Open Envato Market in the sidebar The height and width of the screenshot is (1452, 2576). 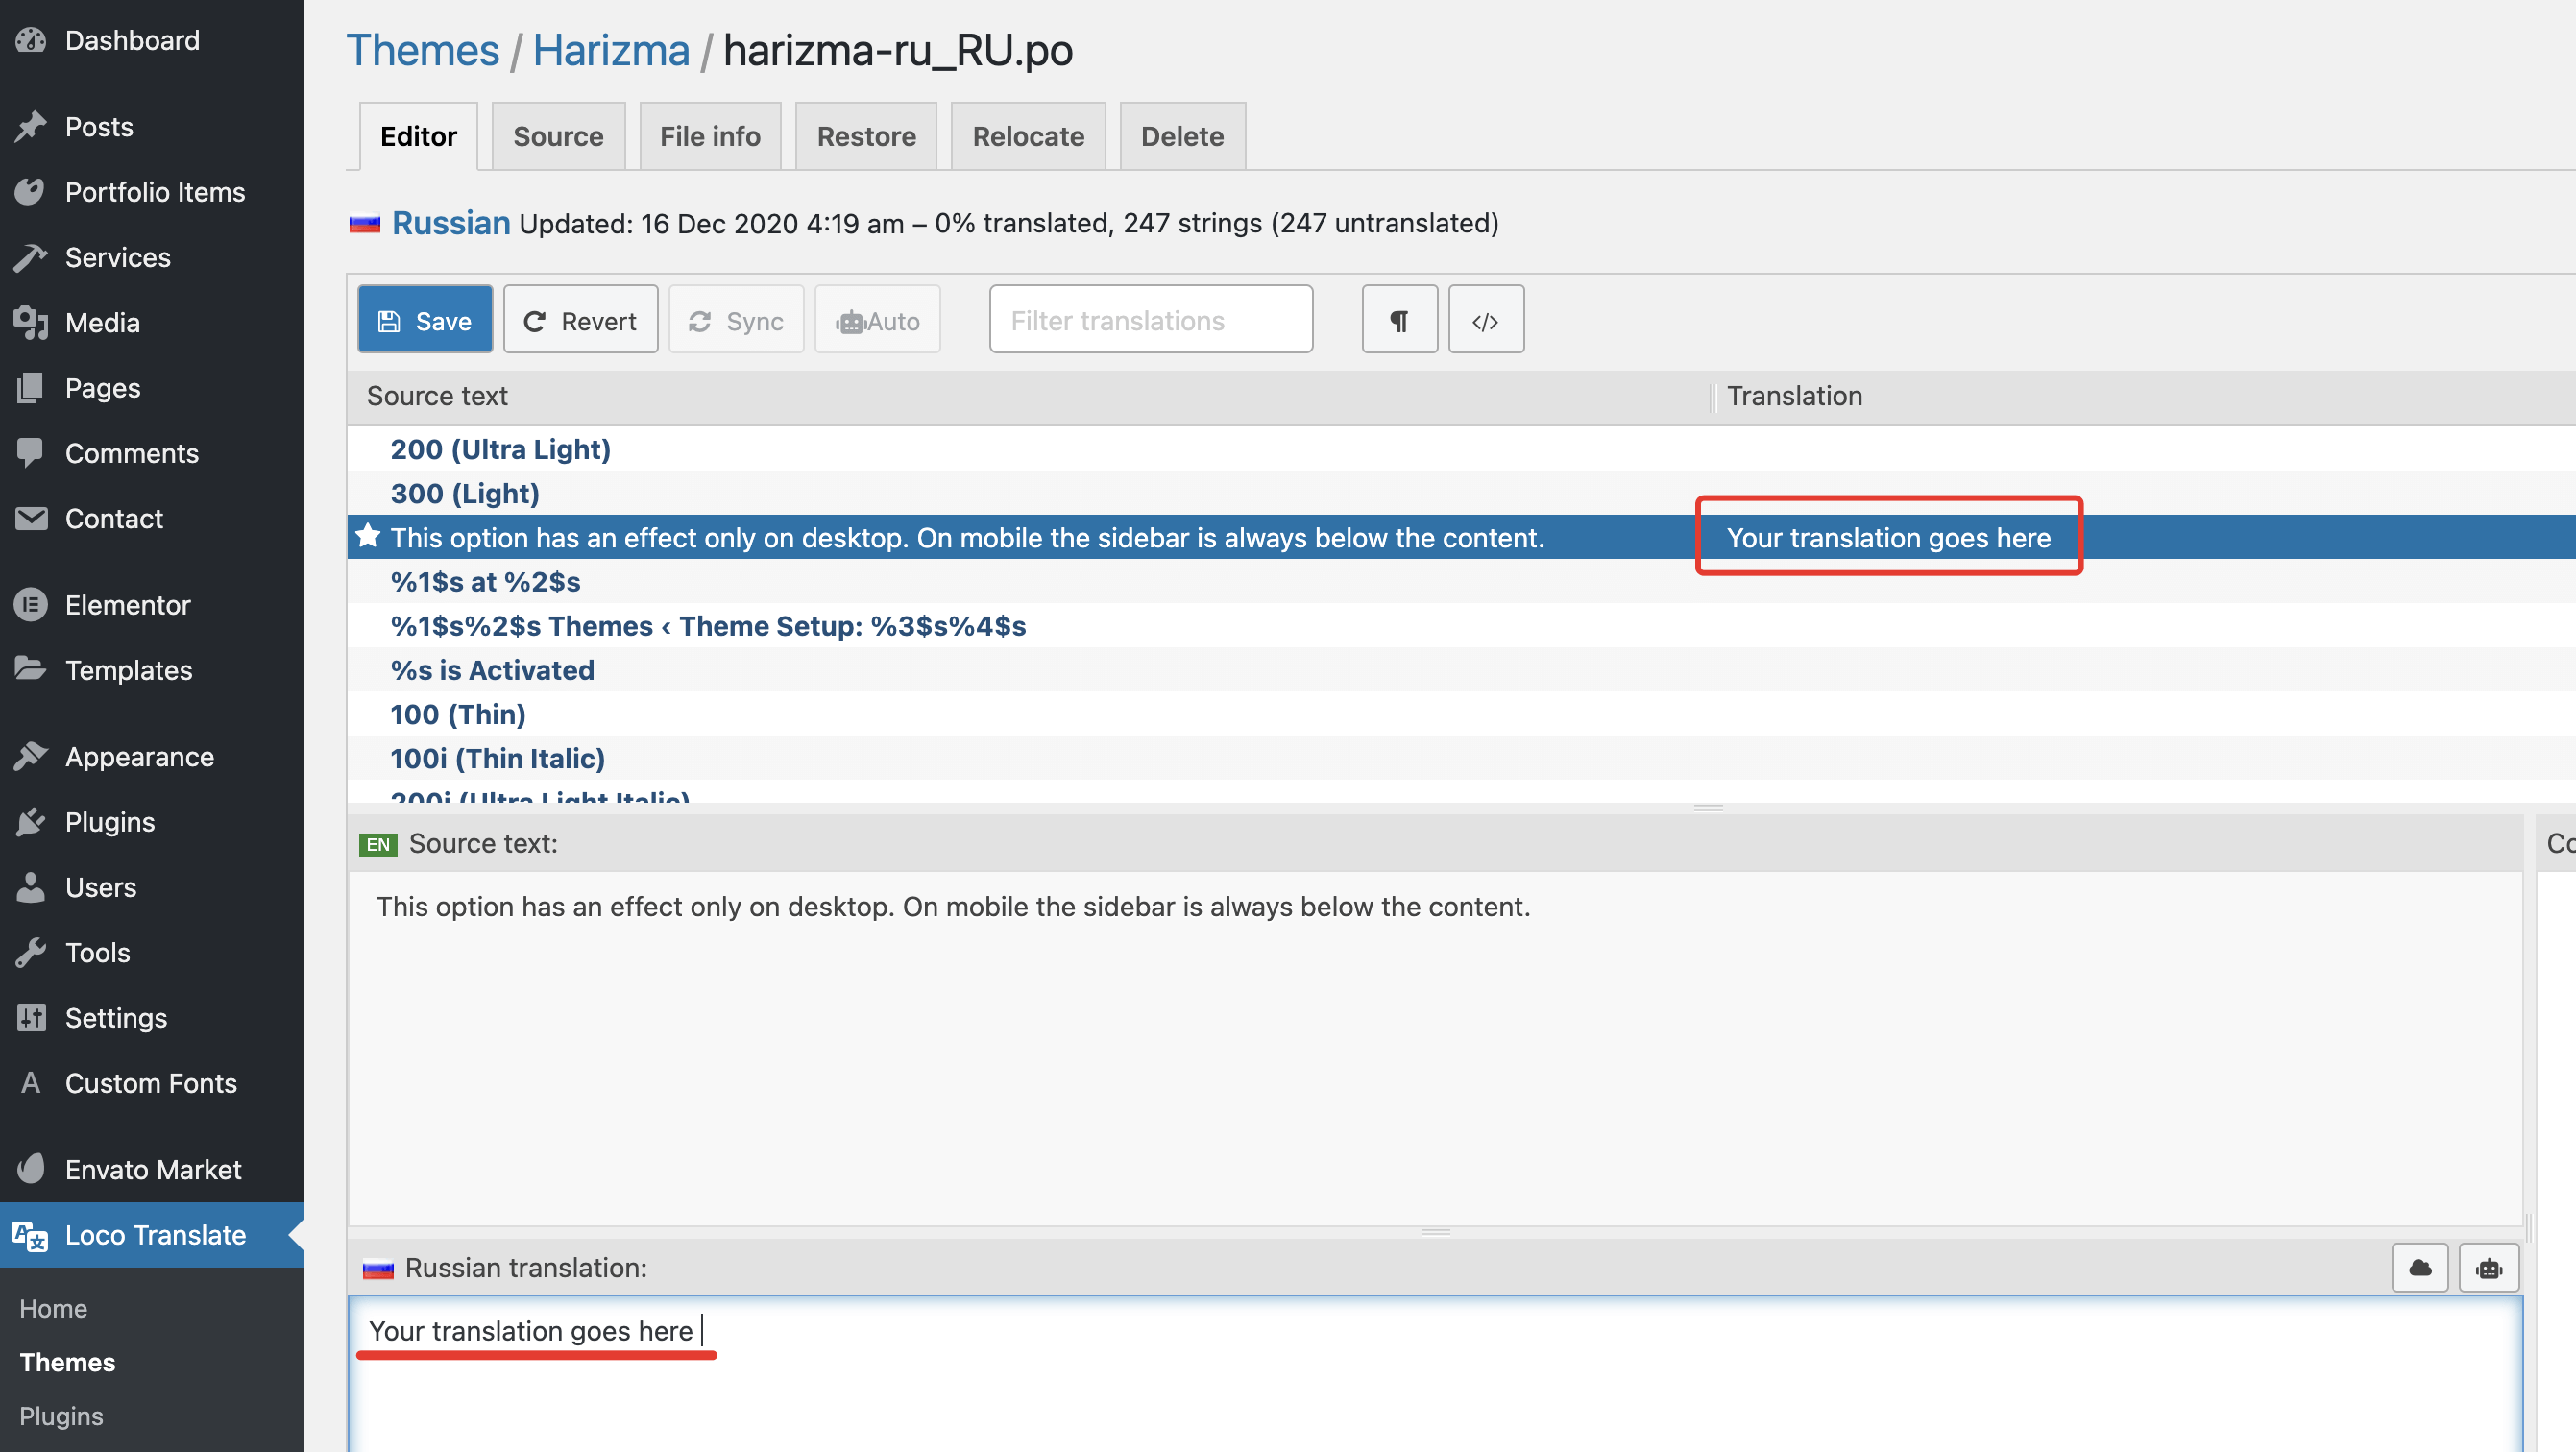pyautogui.click(x=153, y=1169)
